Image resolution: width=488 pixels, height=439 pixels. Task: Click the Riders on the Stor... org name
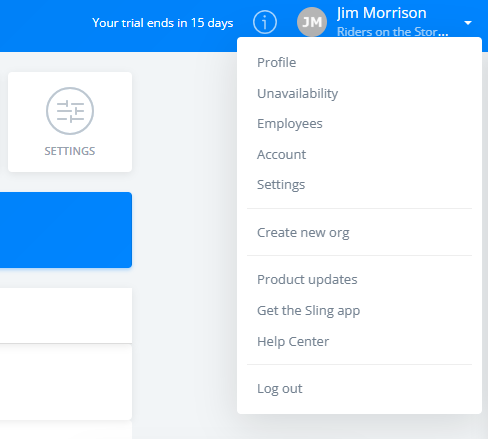tap(392, 32)
